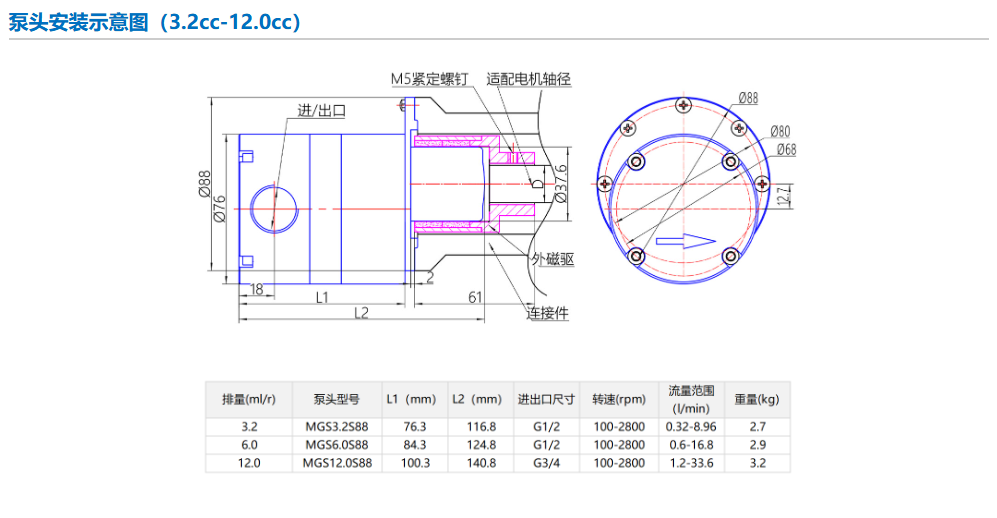The height and width of the screenshot is (518, 997).
Task: Click the 重量(kg) table header
Action: pyautogui.click(x=756, y=399)
